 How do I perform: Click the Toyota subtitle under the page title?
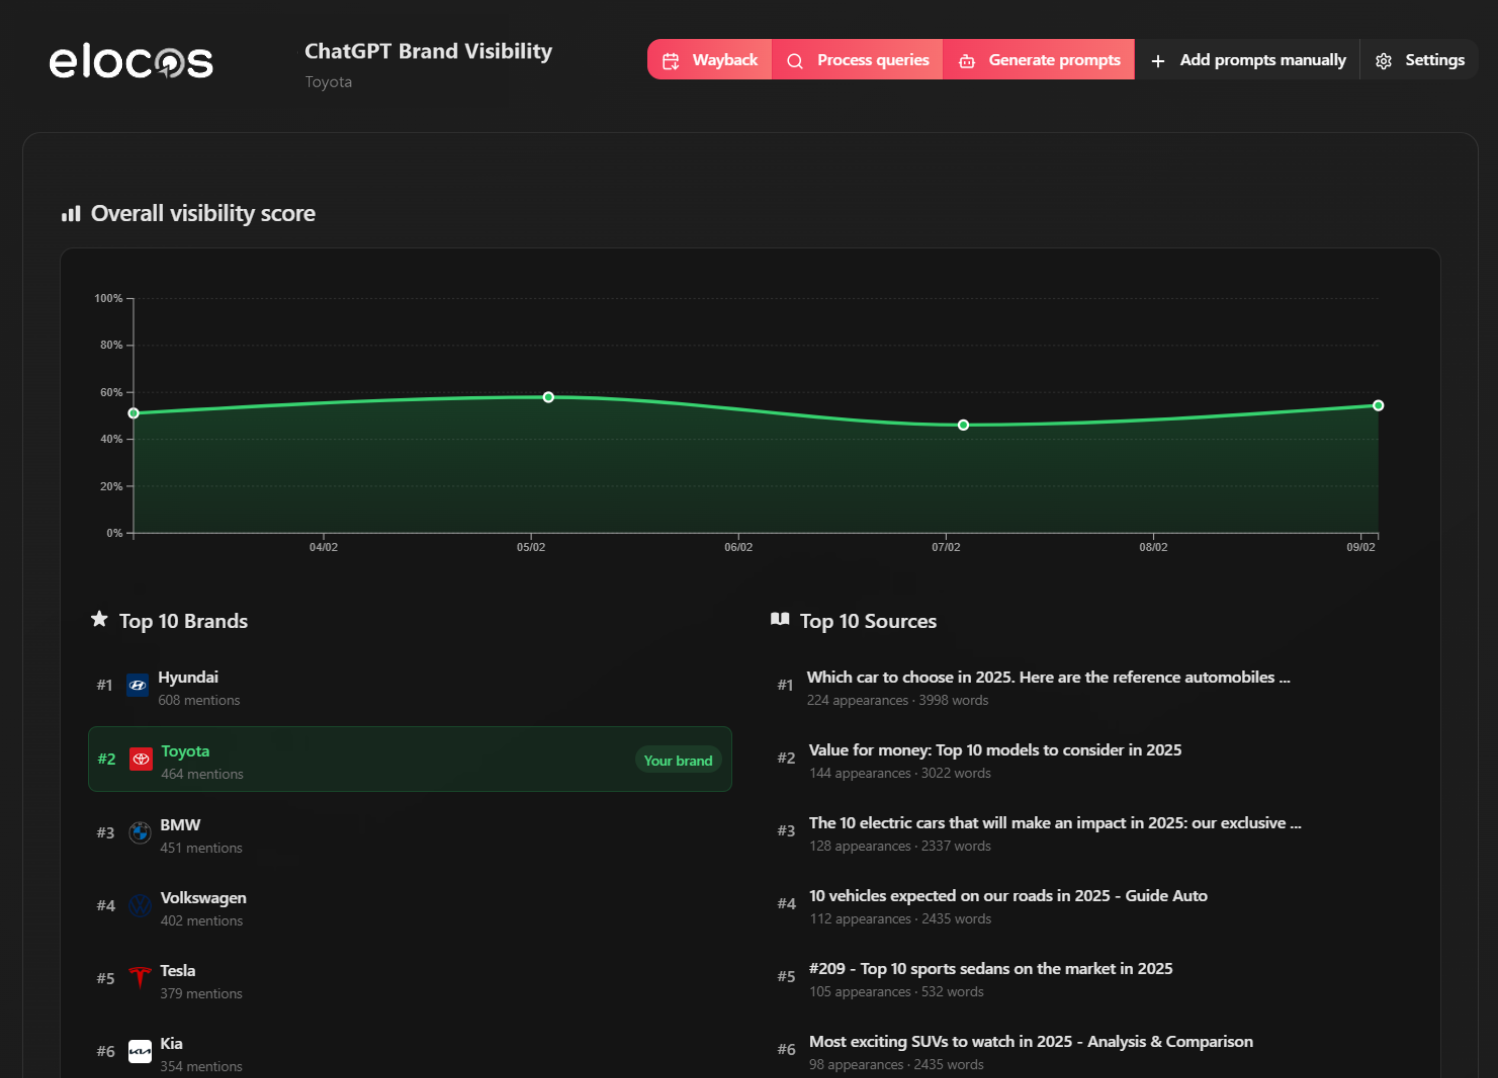tap(328, 82)
